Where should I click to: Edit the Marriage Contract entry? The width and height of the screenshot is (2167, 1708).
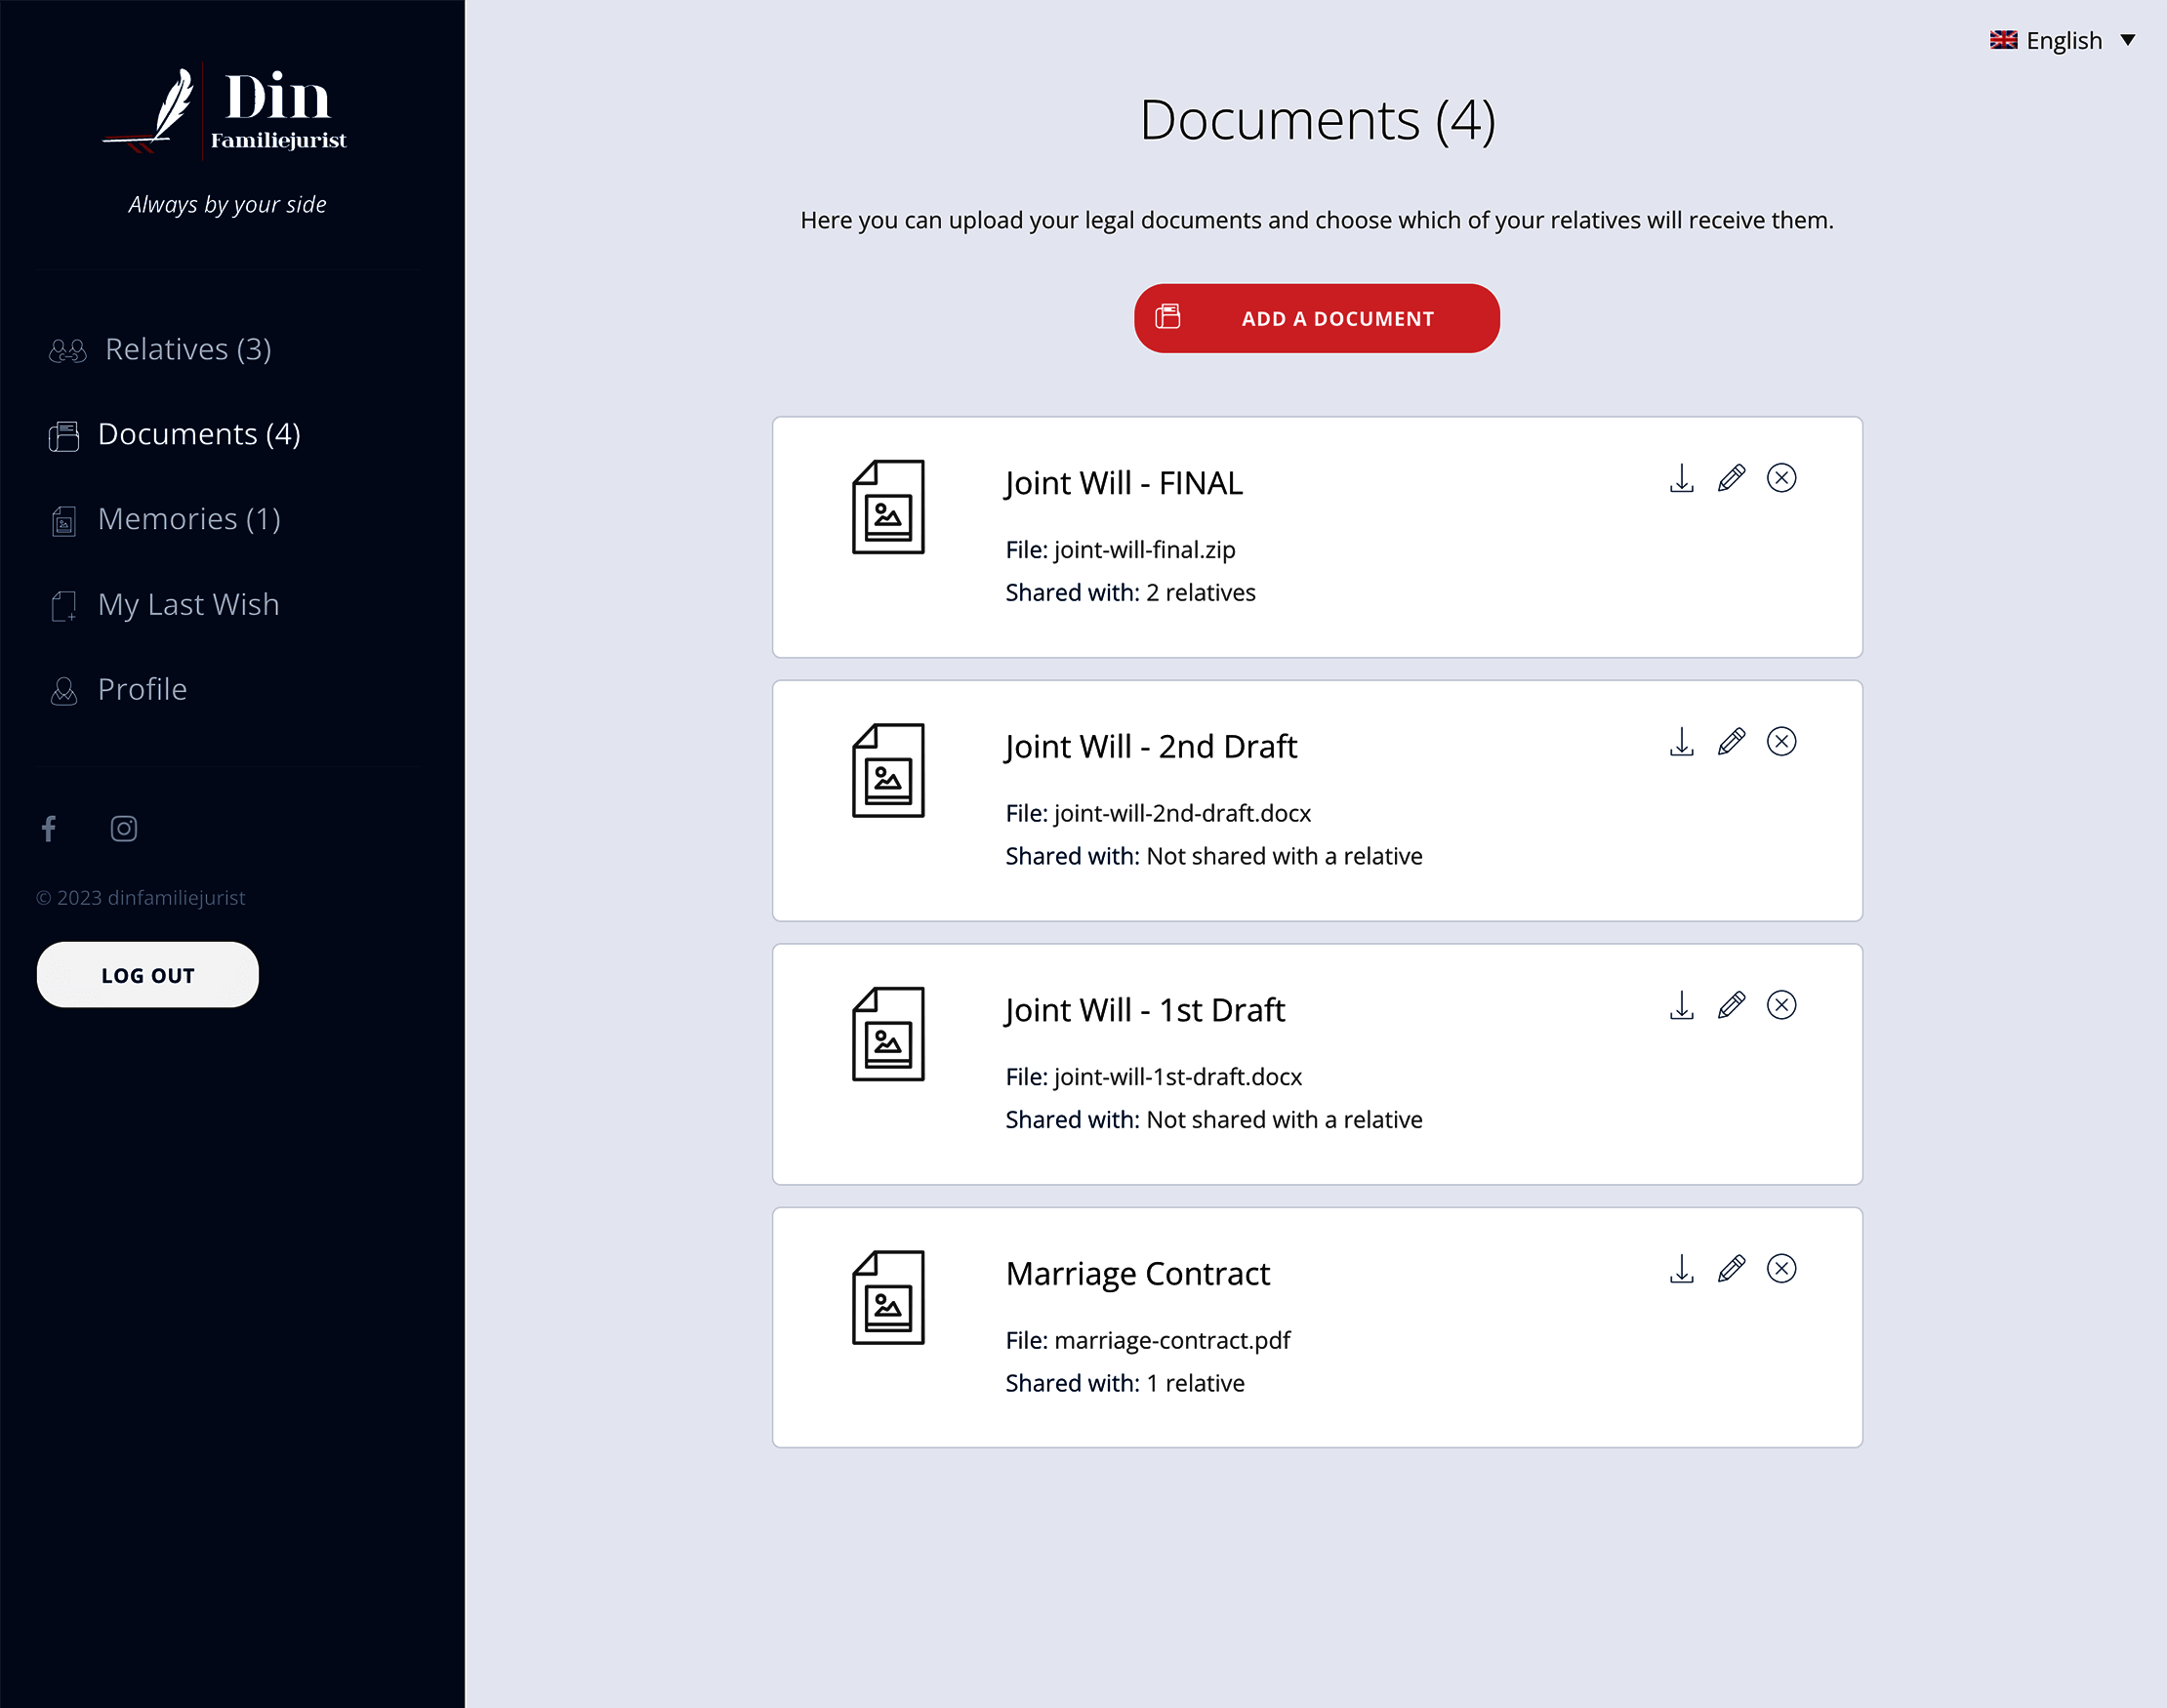(x=1731, y=1269)
